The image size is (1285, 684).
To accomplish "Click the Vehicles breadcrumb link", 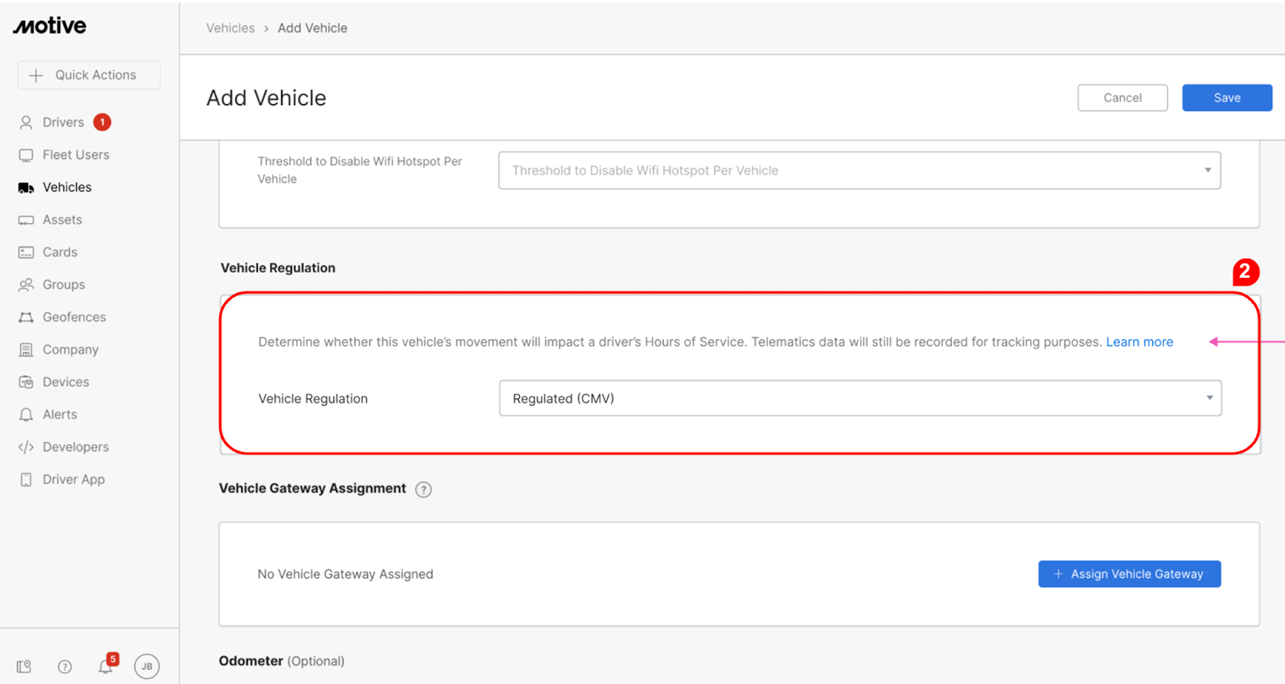I will 230,28.
